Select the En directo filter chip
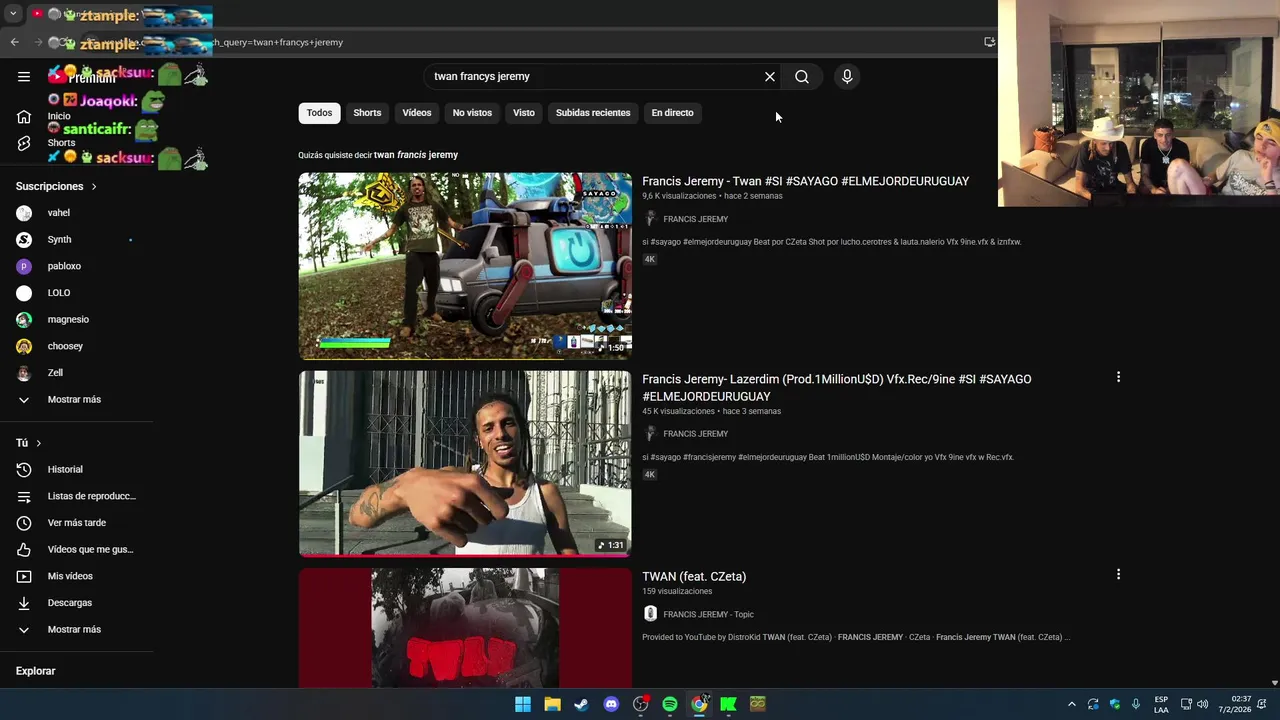The width and height of the screenshot is (1280, 720). (x=672, y=113)
